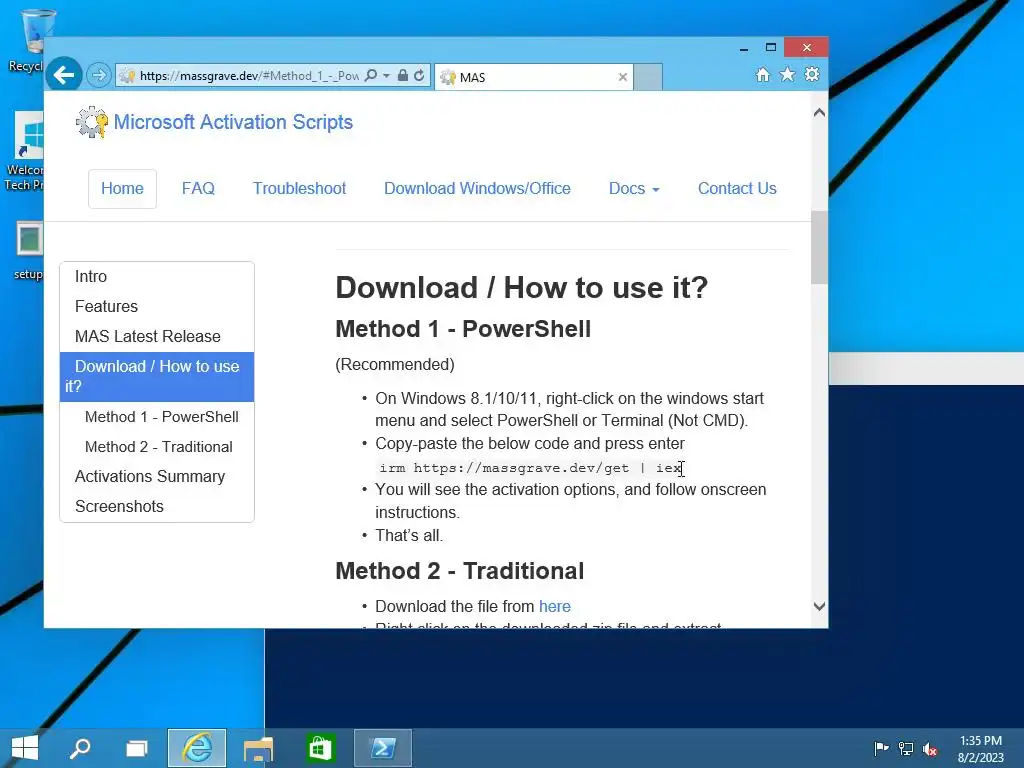
Task: Click the 'here' download link
Action: 554,607
